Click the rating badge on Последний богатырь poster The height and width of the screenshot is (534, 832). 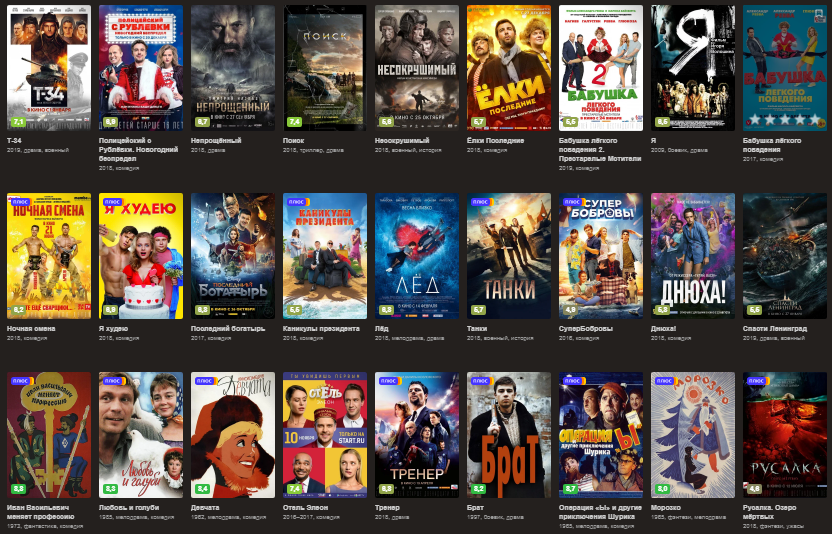[x=202, y=309]
